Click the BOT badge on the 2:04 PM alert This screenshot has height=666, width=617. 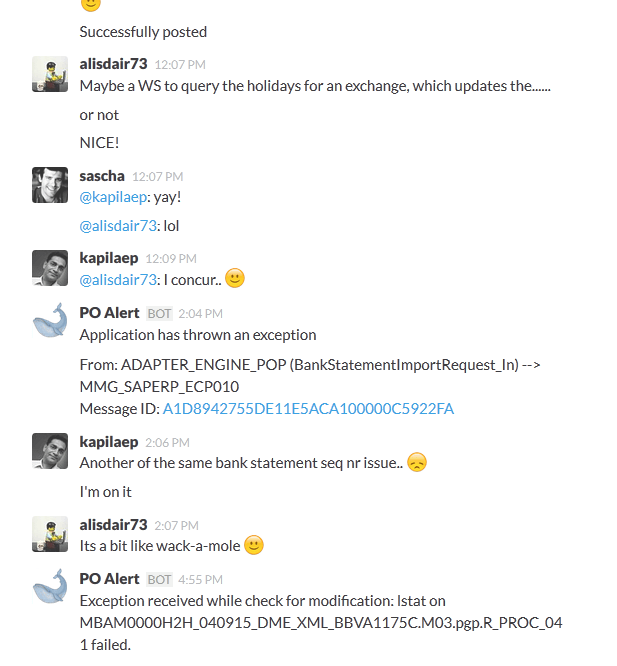tap(159, 313)
